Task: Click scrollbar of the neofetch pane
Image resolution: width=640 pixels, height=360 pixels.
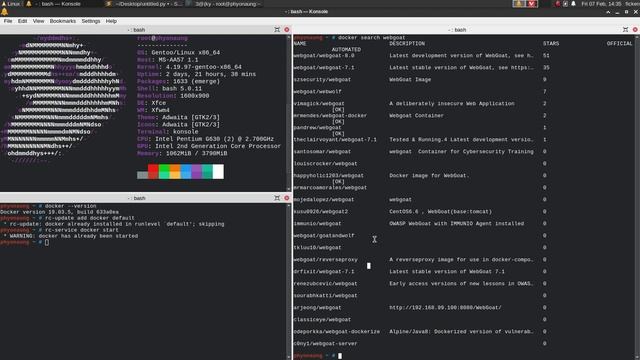Action: [x=289, y=112]
